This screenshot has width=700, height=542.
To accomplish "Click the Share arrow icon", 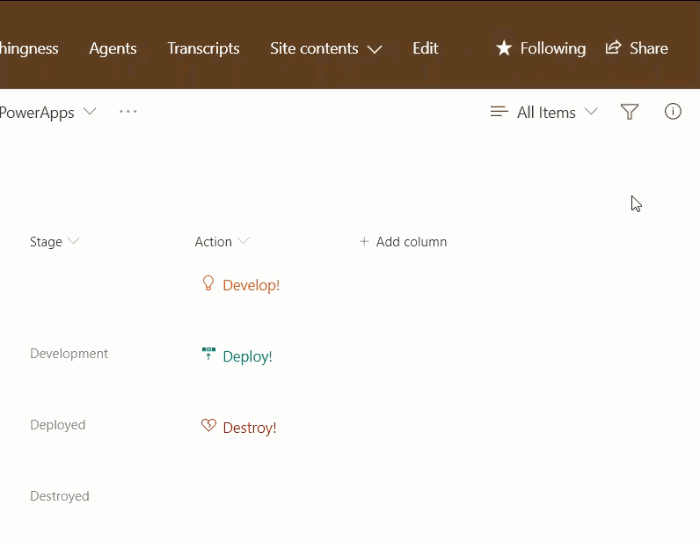I will [614, 48].
